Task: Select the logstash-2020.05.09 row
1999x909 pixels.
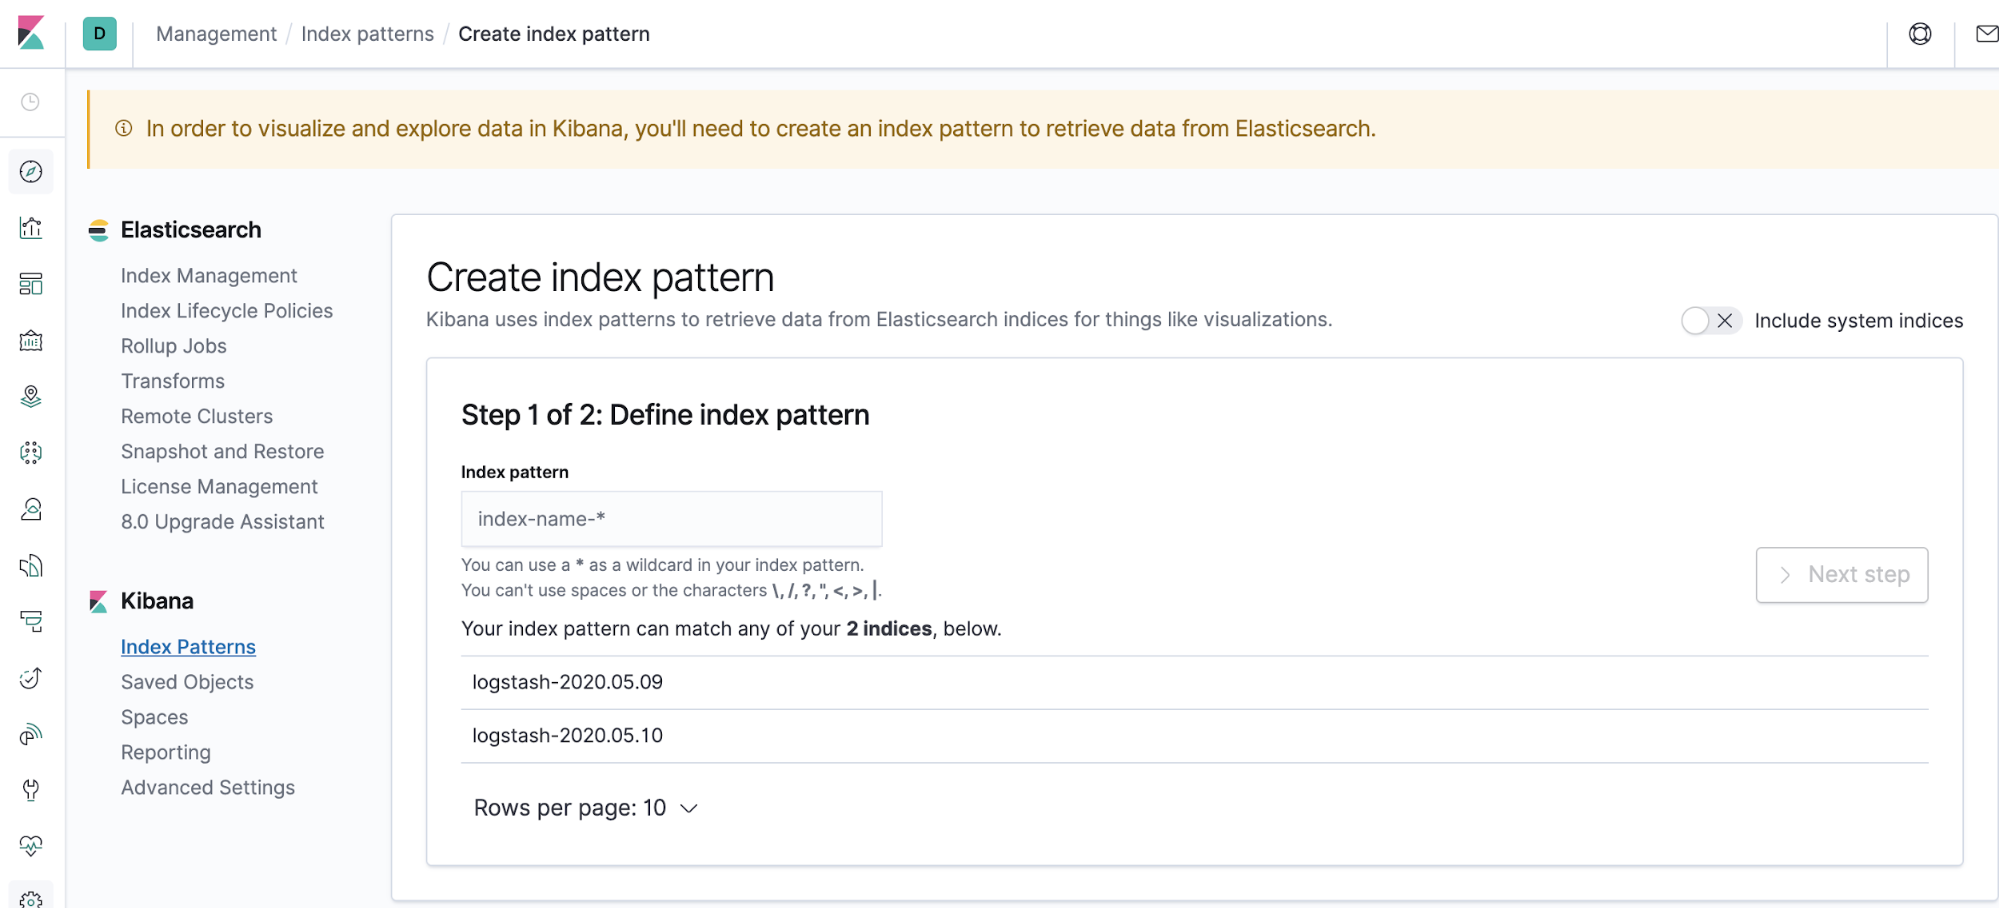Action: 1194,683
